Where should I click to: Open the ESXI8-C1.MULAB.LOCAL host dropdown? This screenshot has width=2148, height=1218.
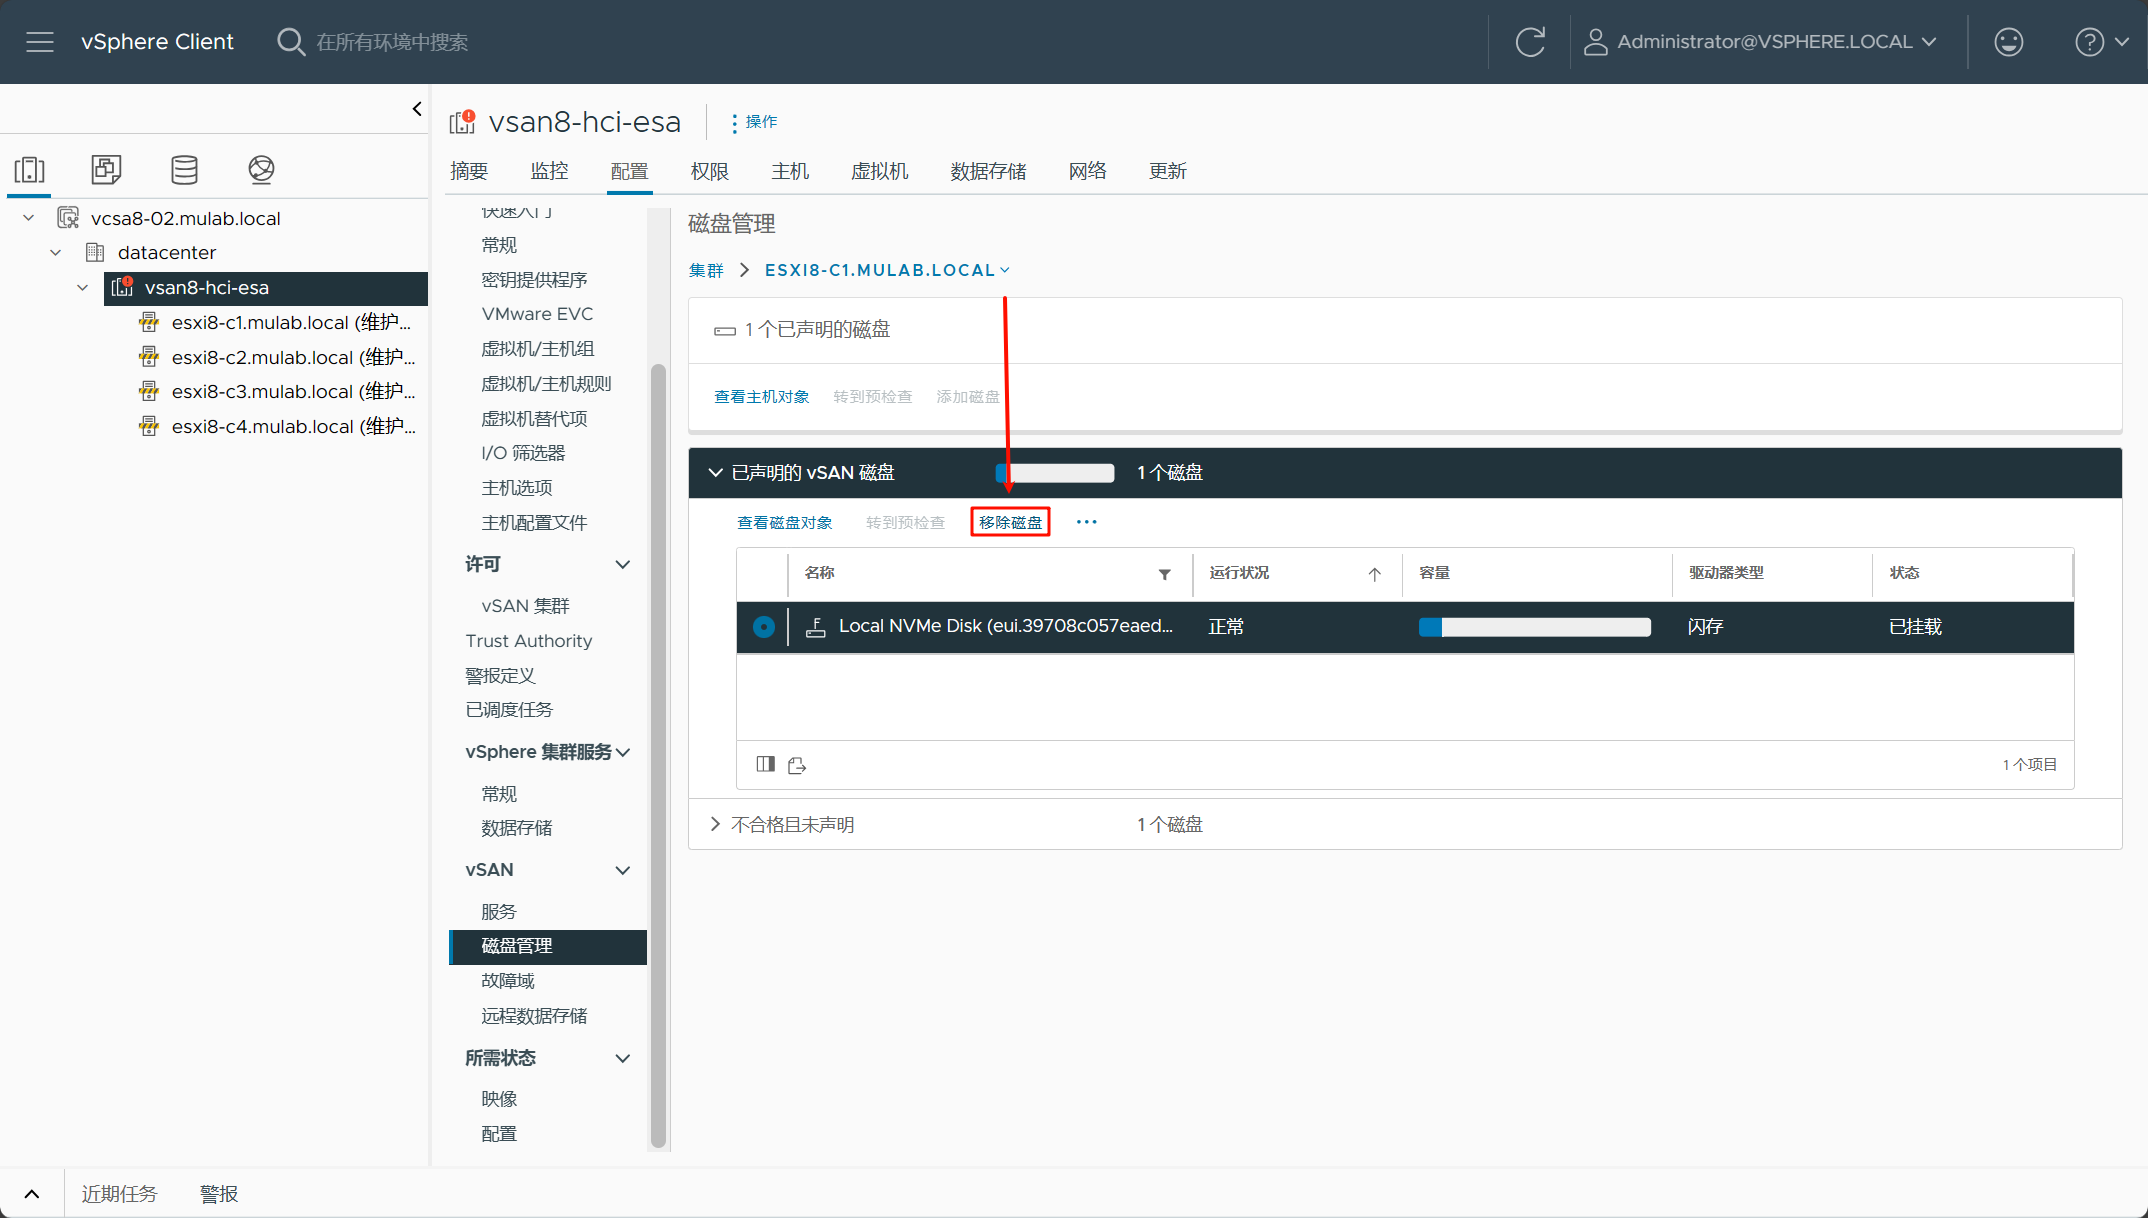point(887,270)
